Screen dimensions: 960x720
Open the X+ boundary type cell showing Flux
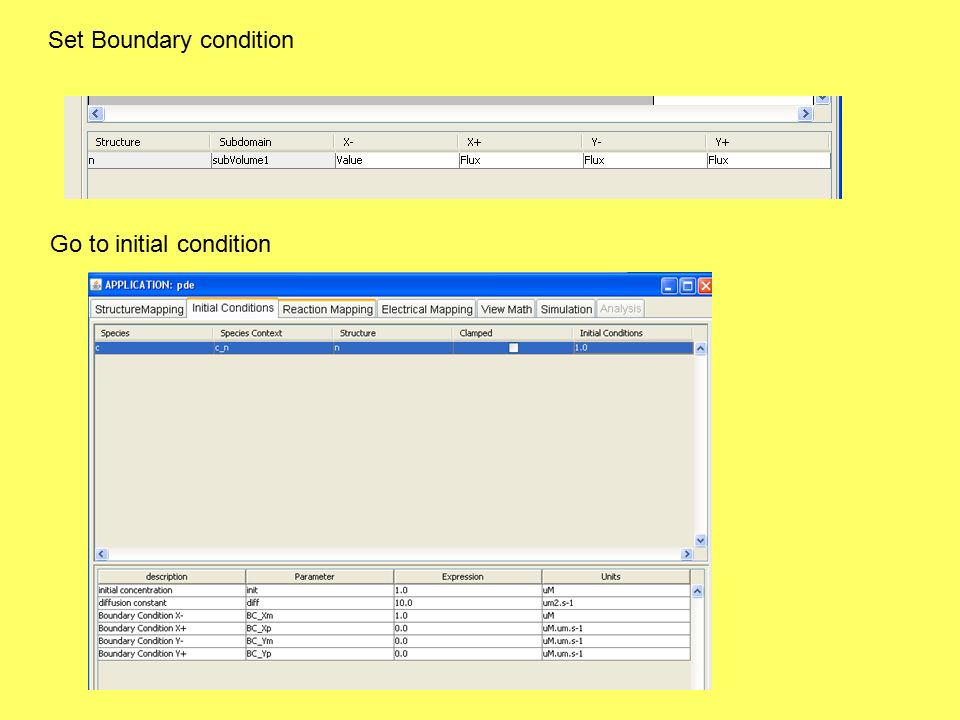click(x=520, y=160)
